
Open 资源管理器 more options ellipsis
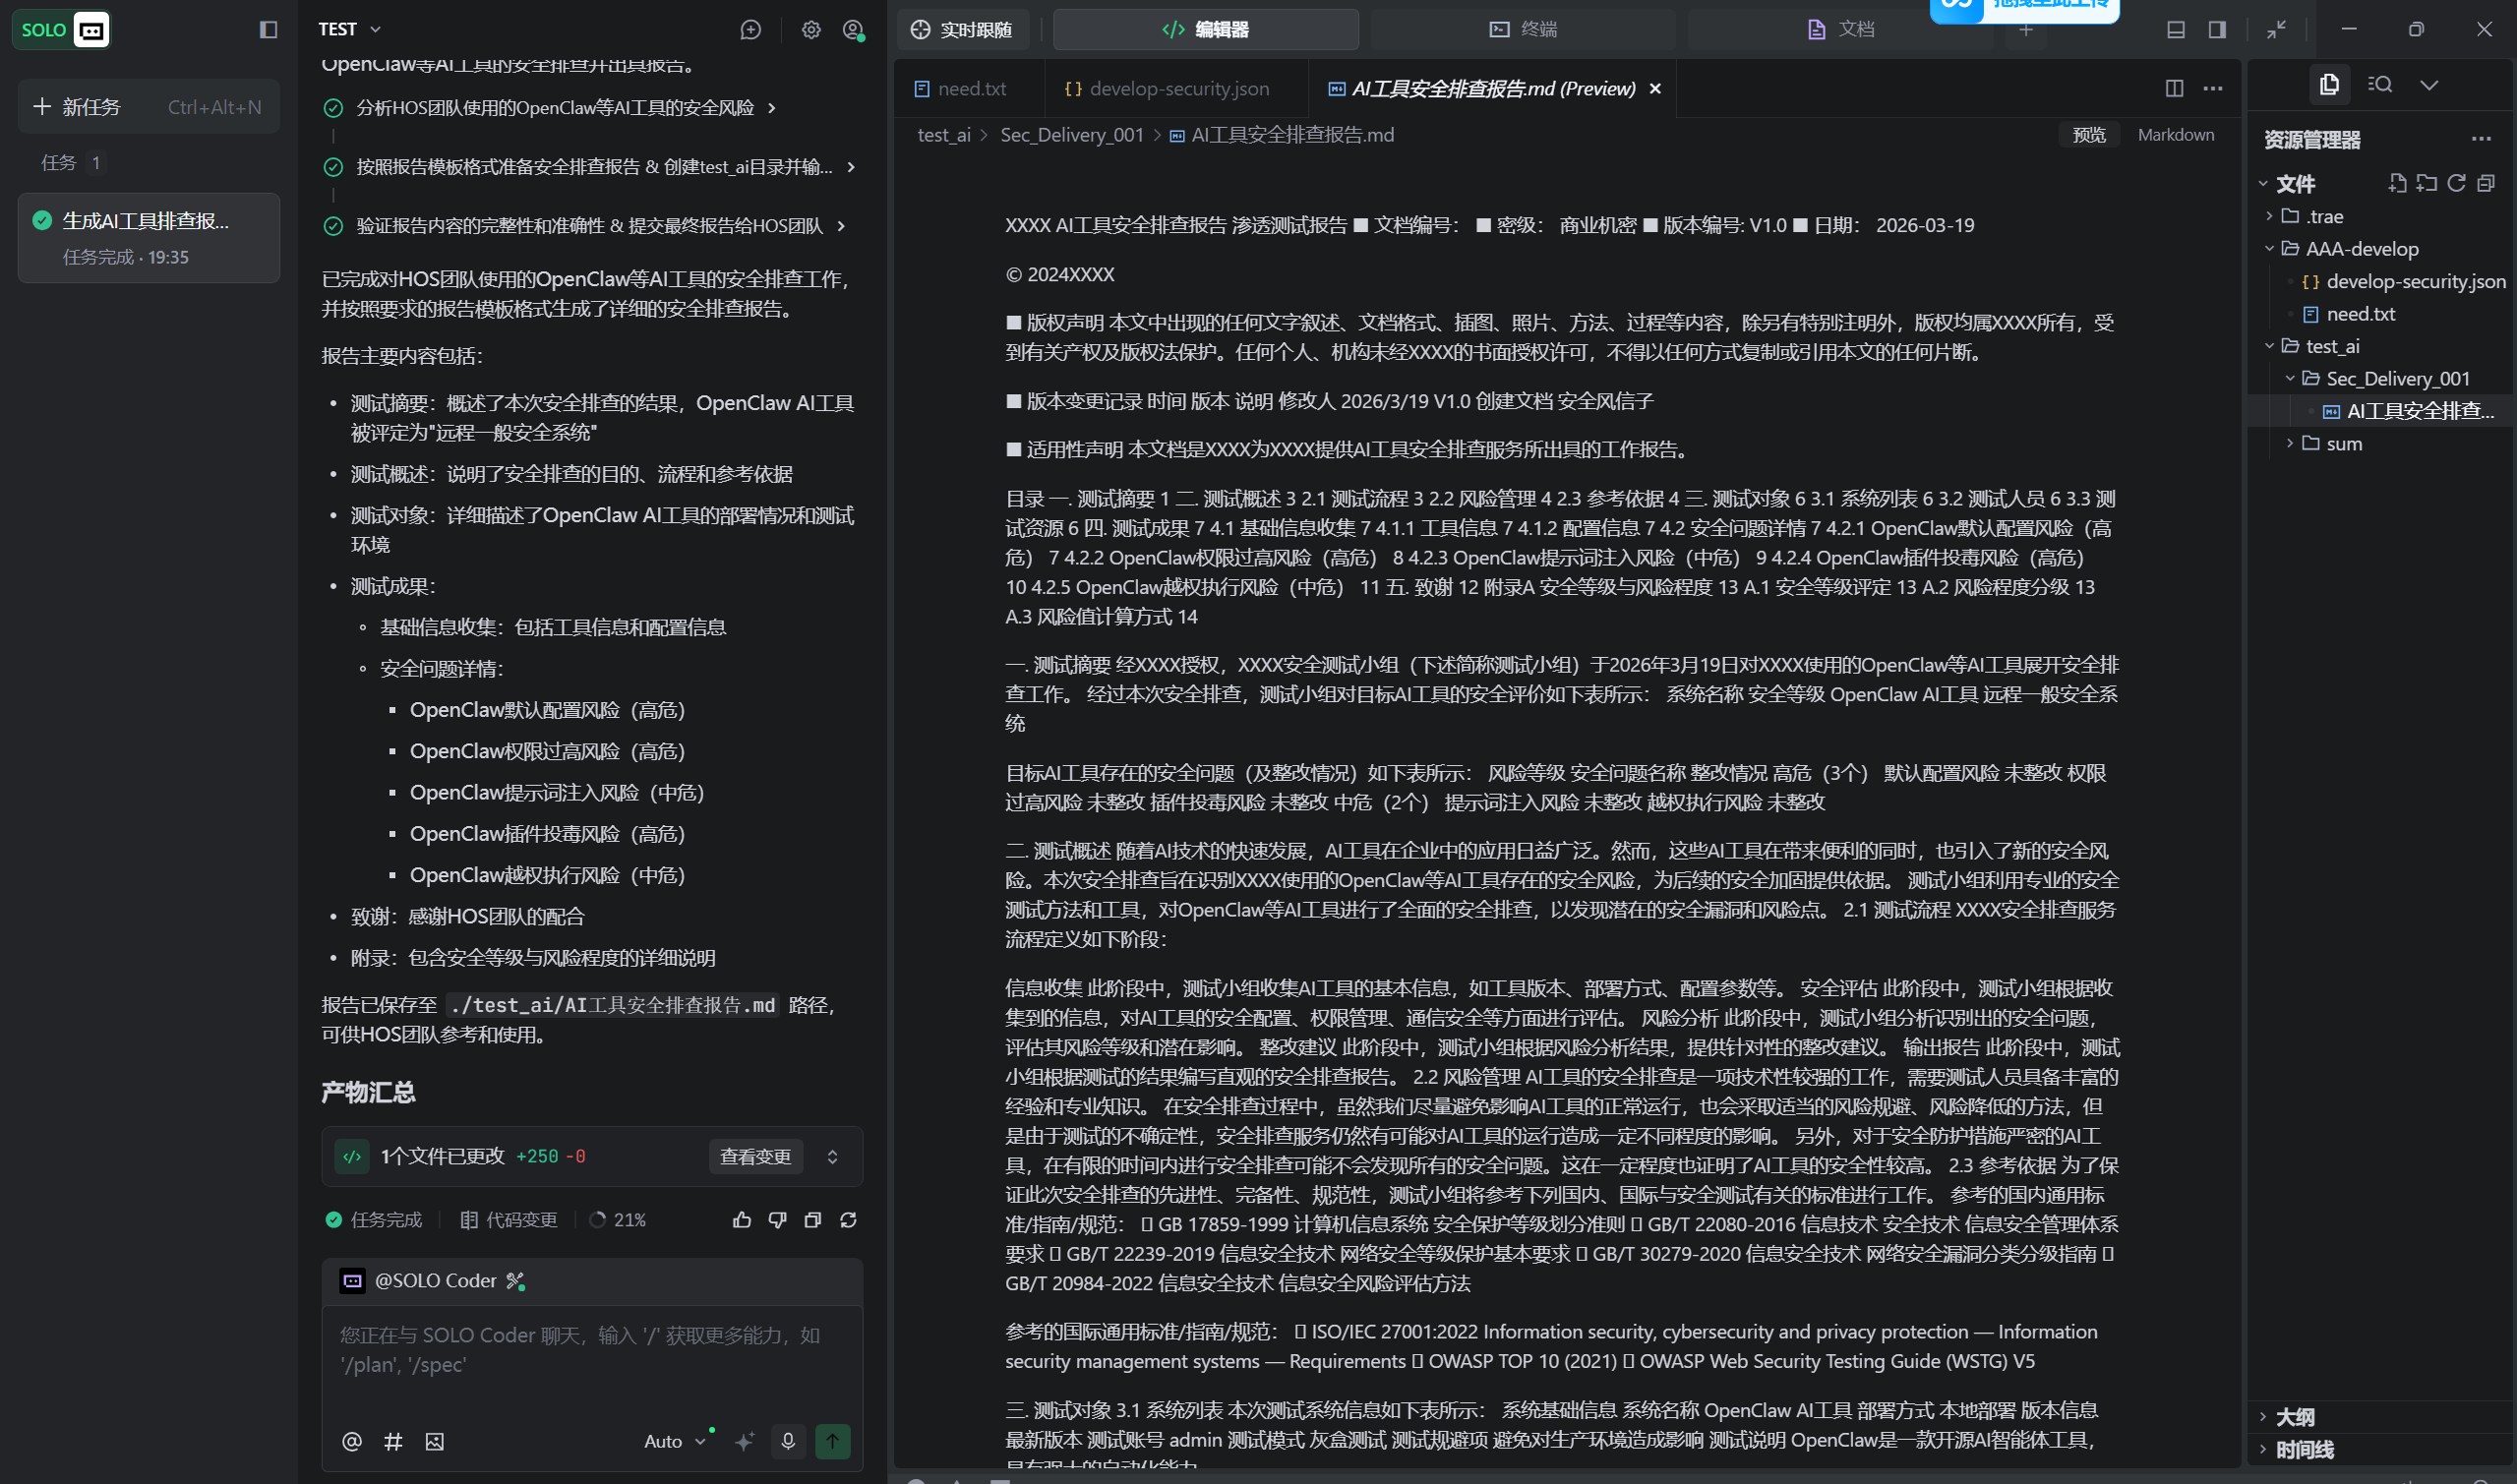click(x=2481, y=139)
